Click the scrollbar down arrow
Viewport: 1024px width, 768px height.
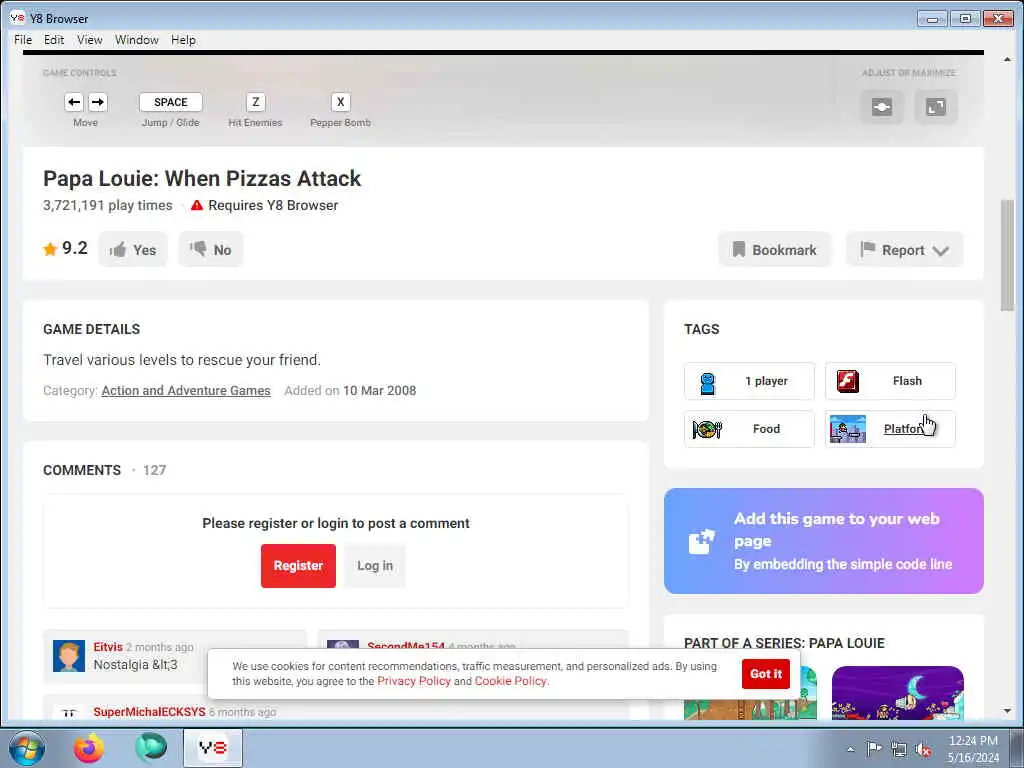(1007, 711)
